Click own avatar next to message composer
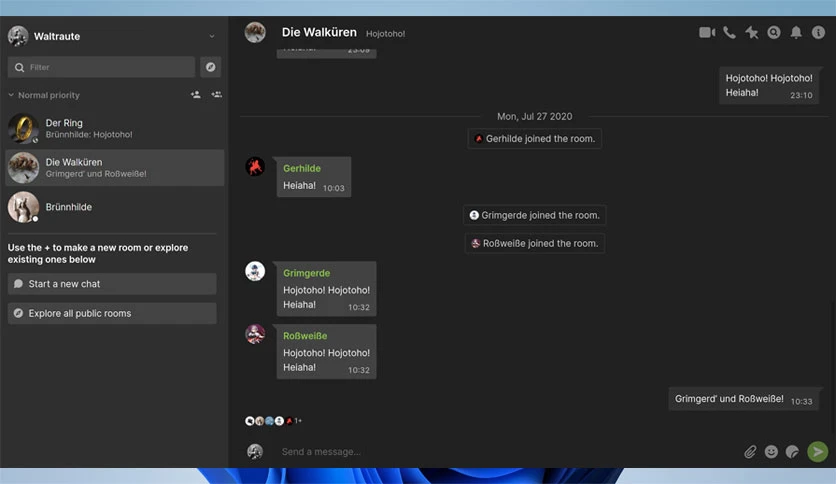 pyautogui.click(x=255, y=451)
